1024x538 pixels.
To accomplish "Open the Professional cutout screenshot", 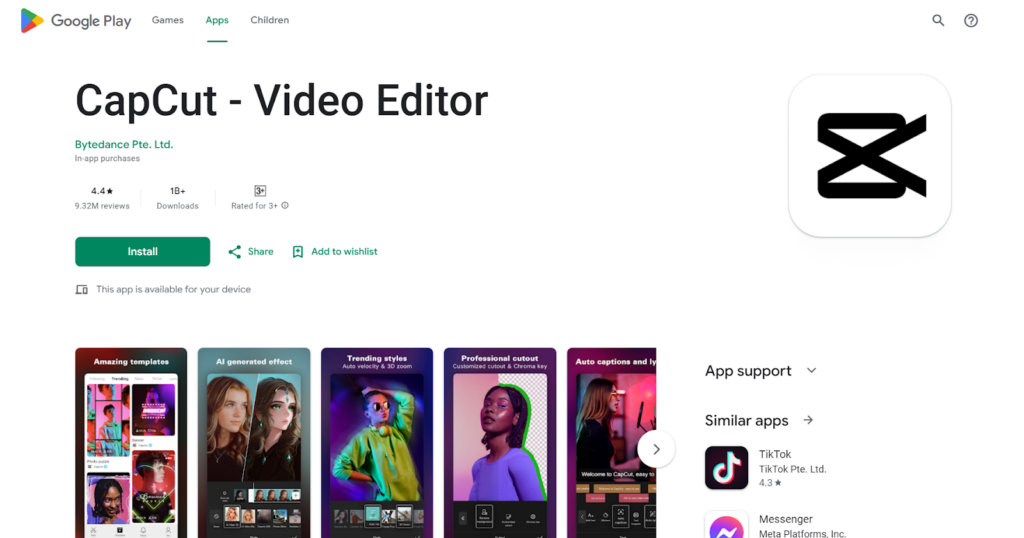I will 500,443.
